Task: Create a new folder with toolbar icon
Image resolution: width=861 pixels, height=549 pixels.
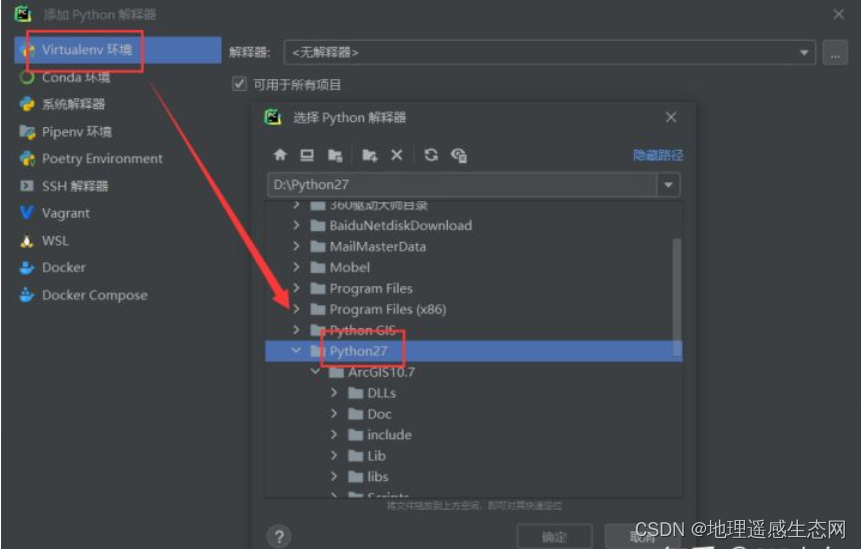Action: pos(370,155)
